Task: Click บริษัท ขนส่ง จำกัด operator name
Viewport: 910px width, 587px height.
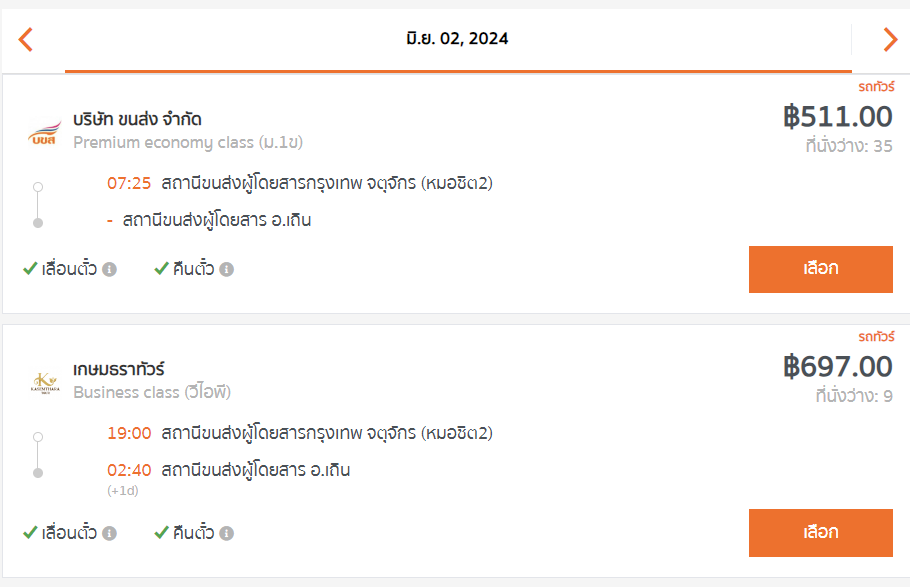Action: click(137, 119)
